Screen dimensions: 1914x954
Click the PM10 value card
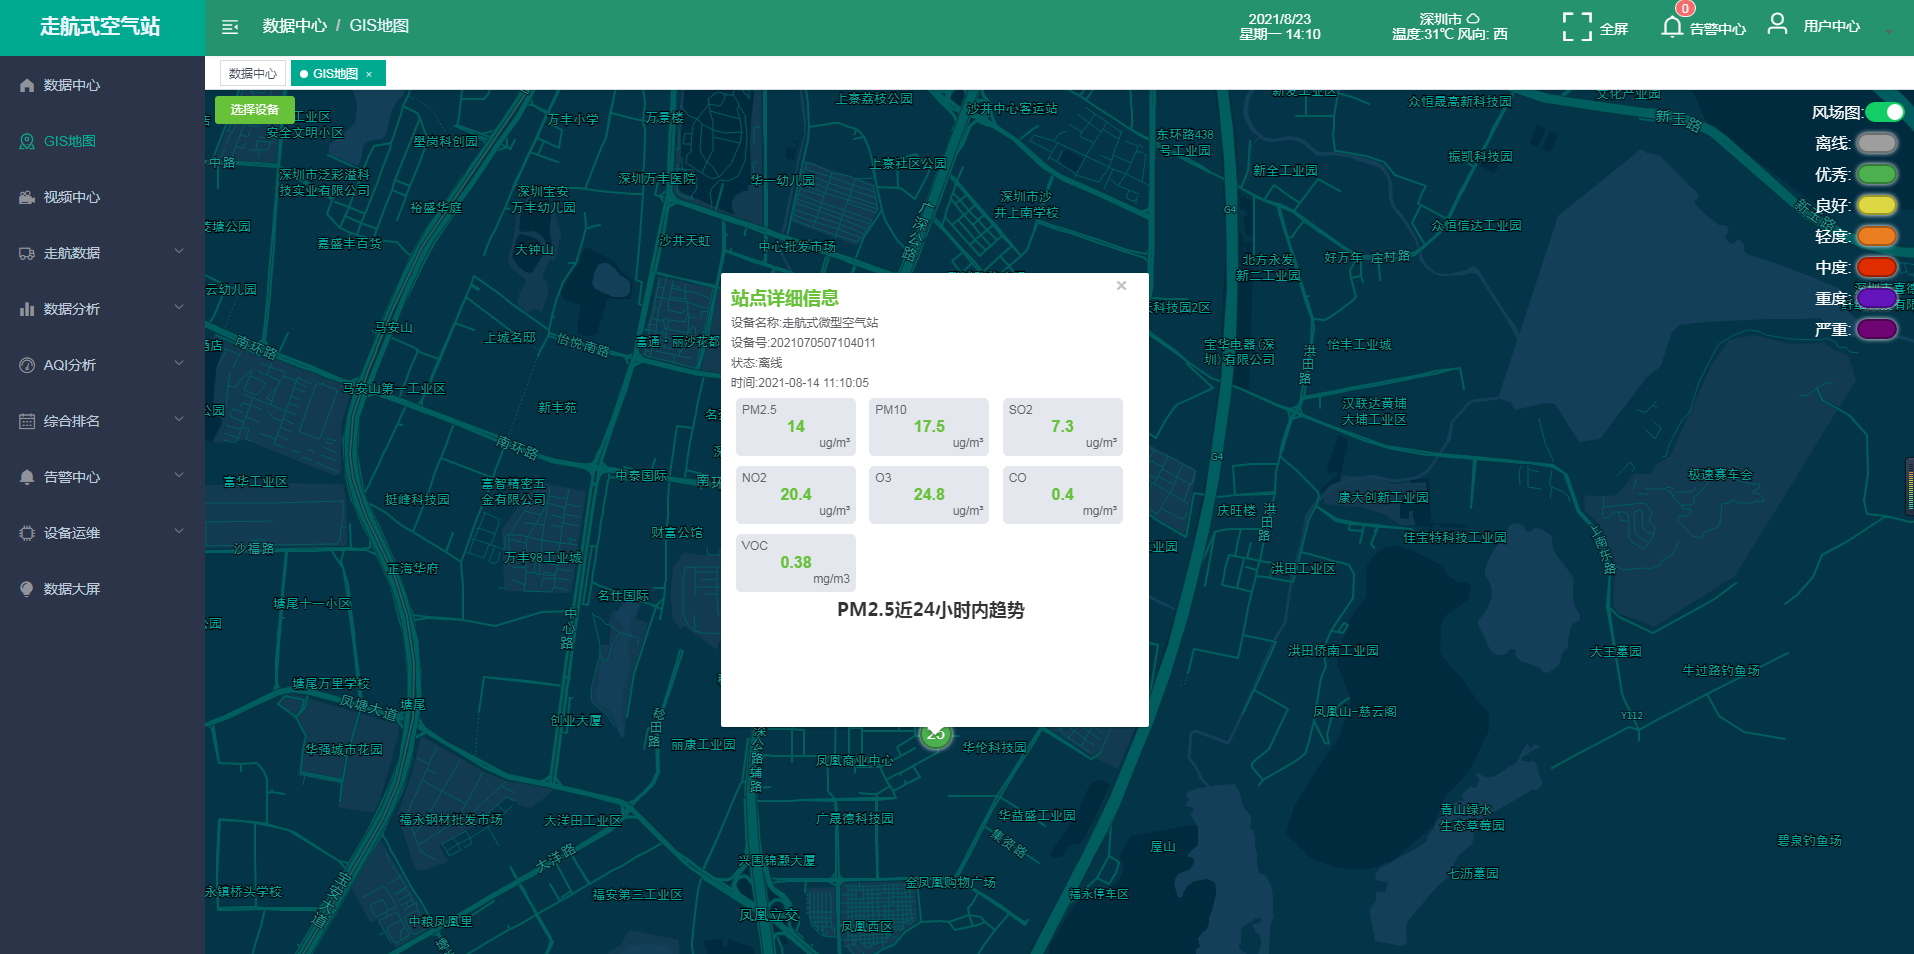929,427
